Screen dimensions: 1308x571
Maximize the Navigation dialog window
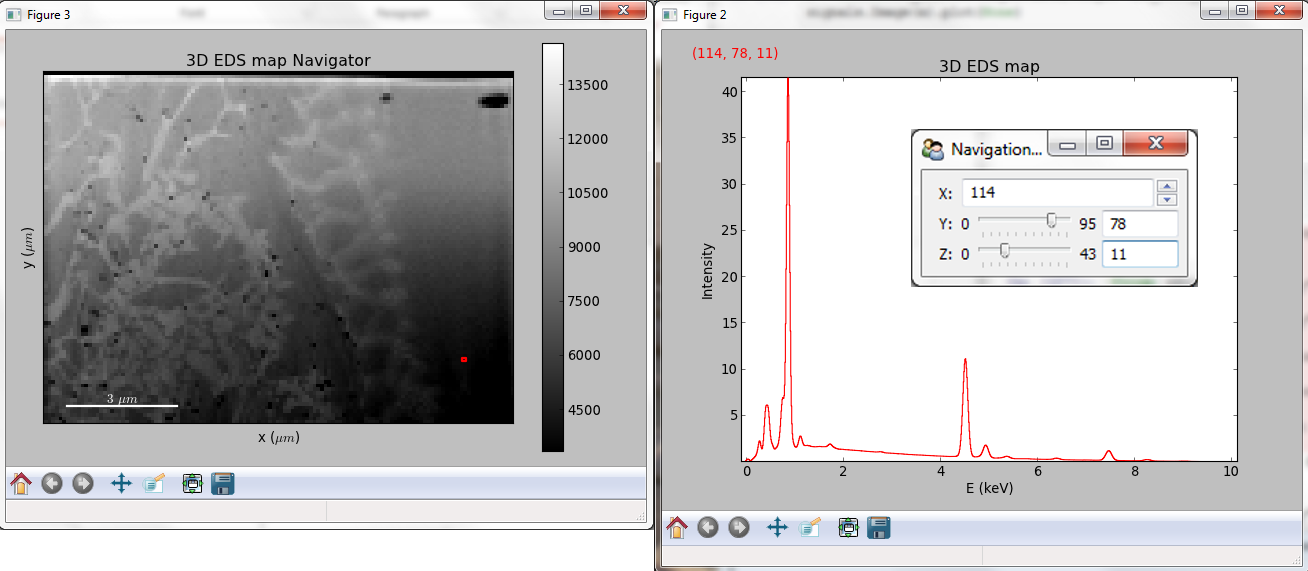coord(1104,144)
